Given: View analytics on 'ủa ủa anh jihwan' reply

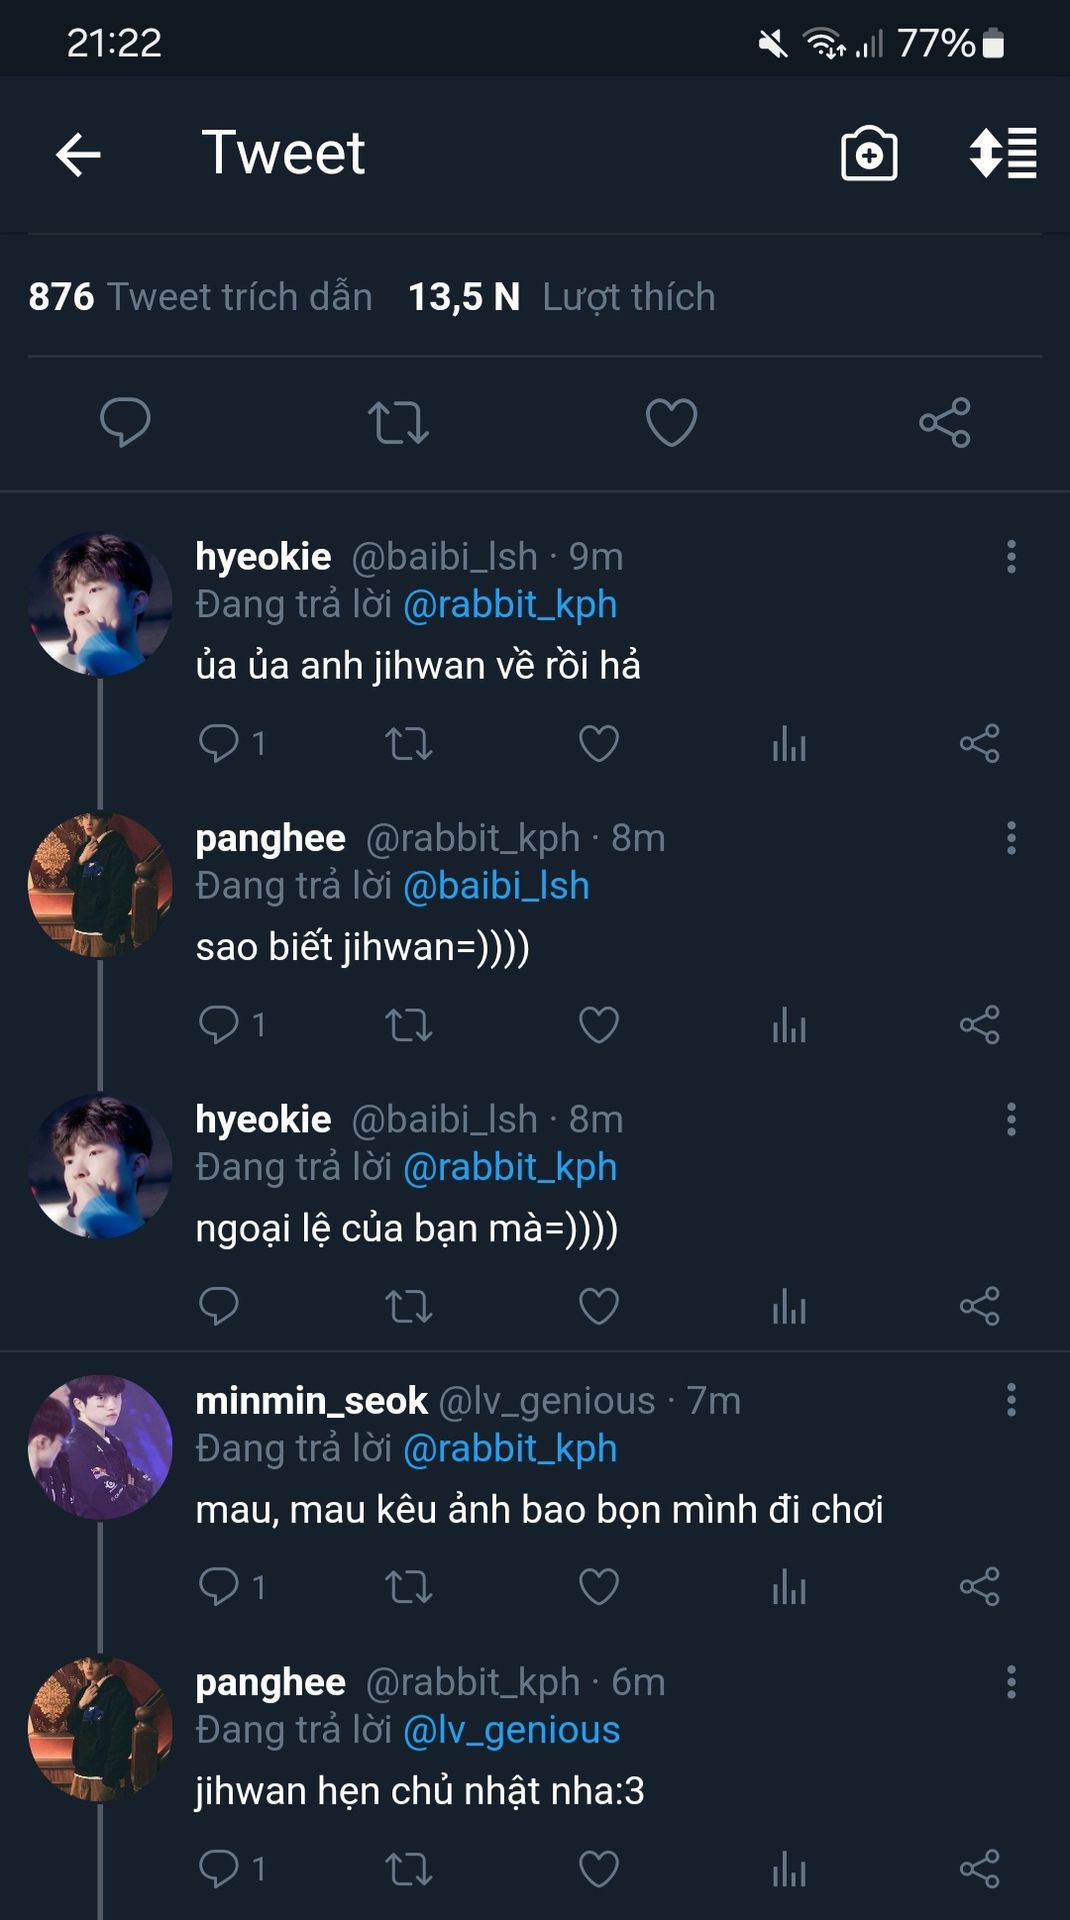Looking at the screenshot, I should pos(789,743).
